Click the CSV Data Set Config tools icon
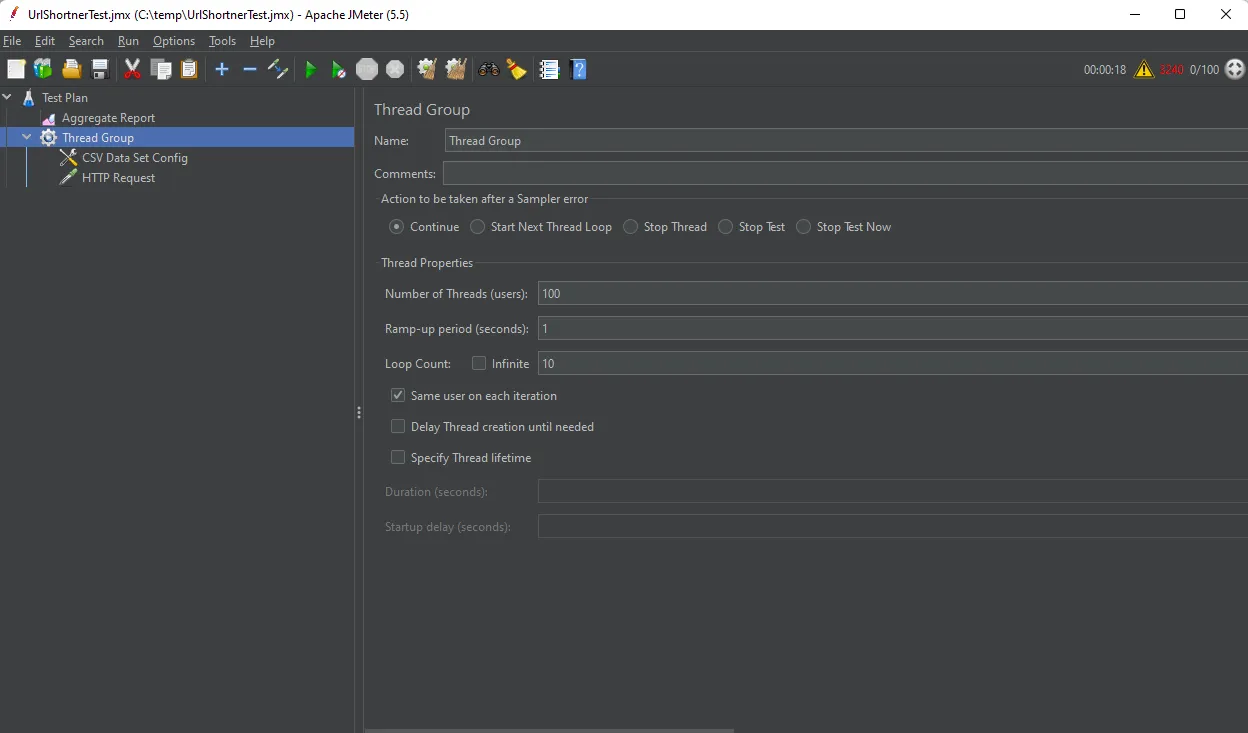This screenshot has width=1248, height=733. (x=68, y=158)
